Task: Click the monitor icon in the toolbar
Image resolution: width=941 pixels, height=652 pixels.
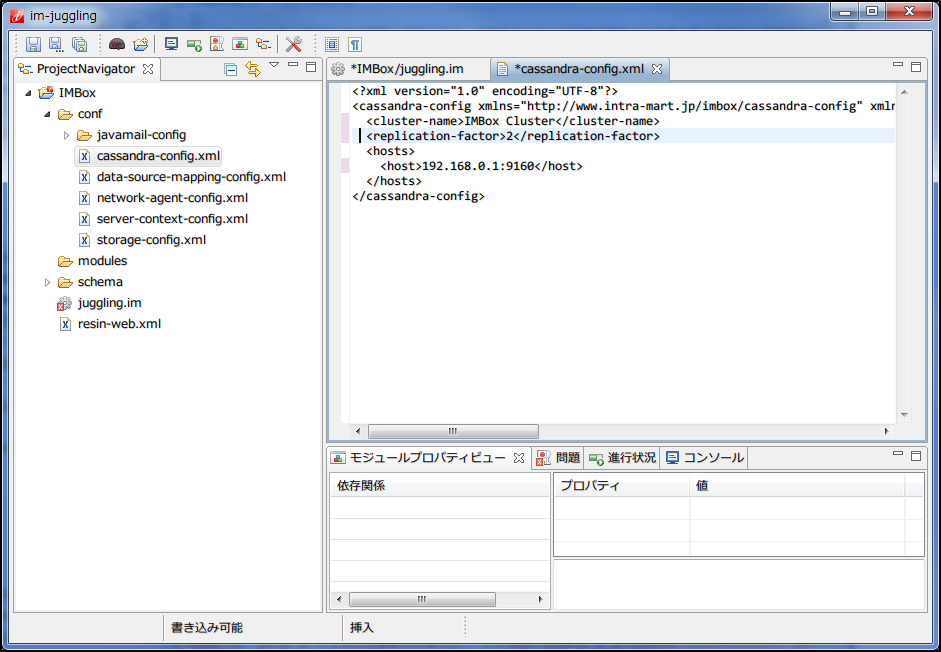Action: pos(171,44)
